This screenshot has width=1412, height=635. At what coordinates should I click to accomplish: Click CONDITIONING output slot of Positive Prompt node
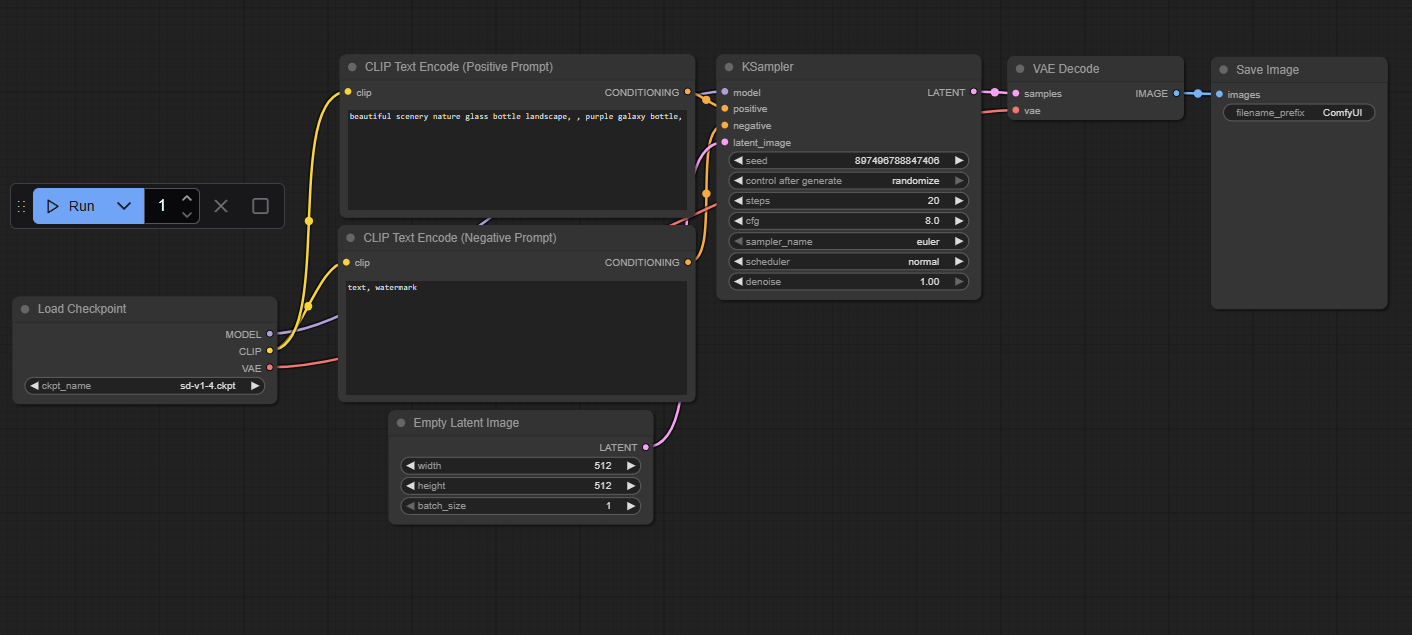coord(687,92)
